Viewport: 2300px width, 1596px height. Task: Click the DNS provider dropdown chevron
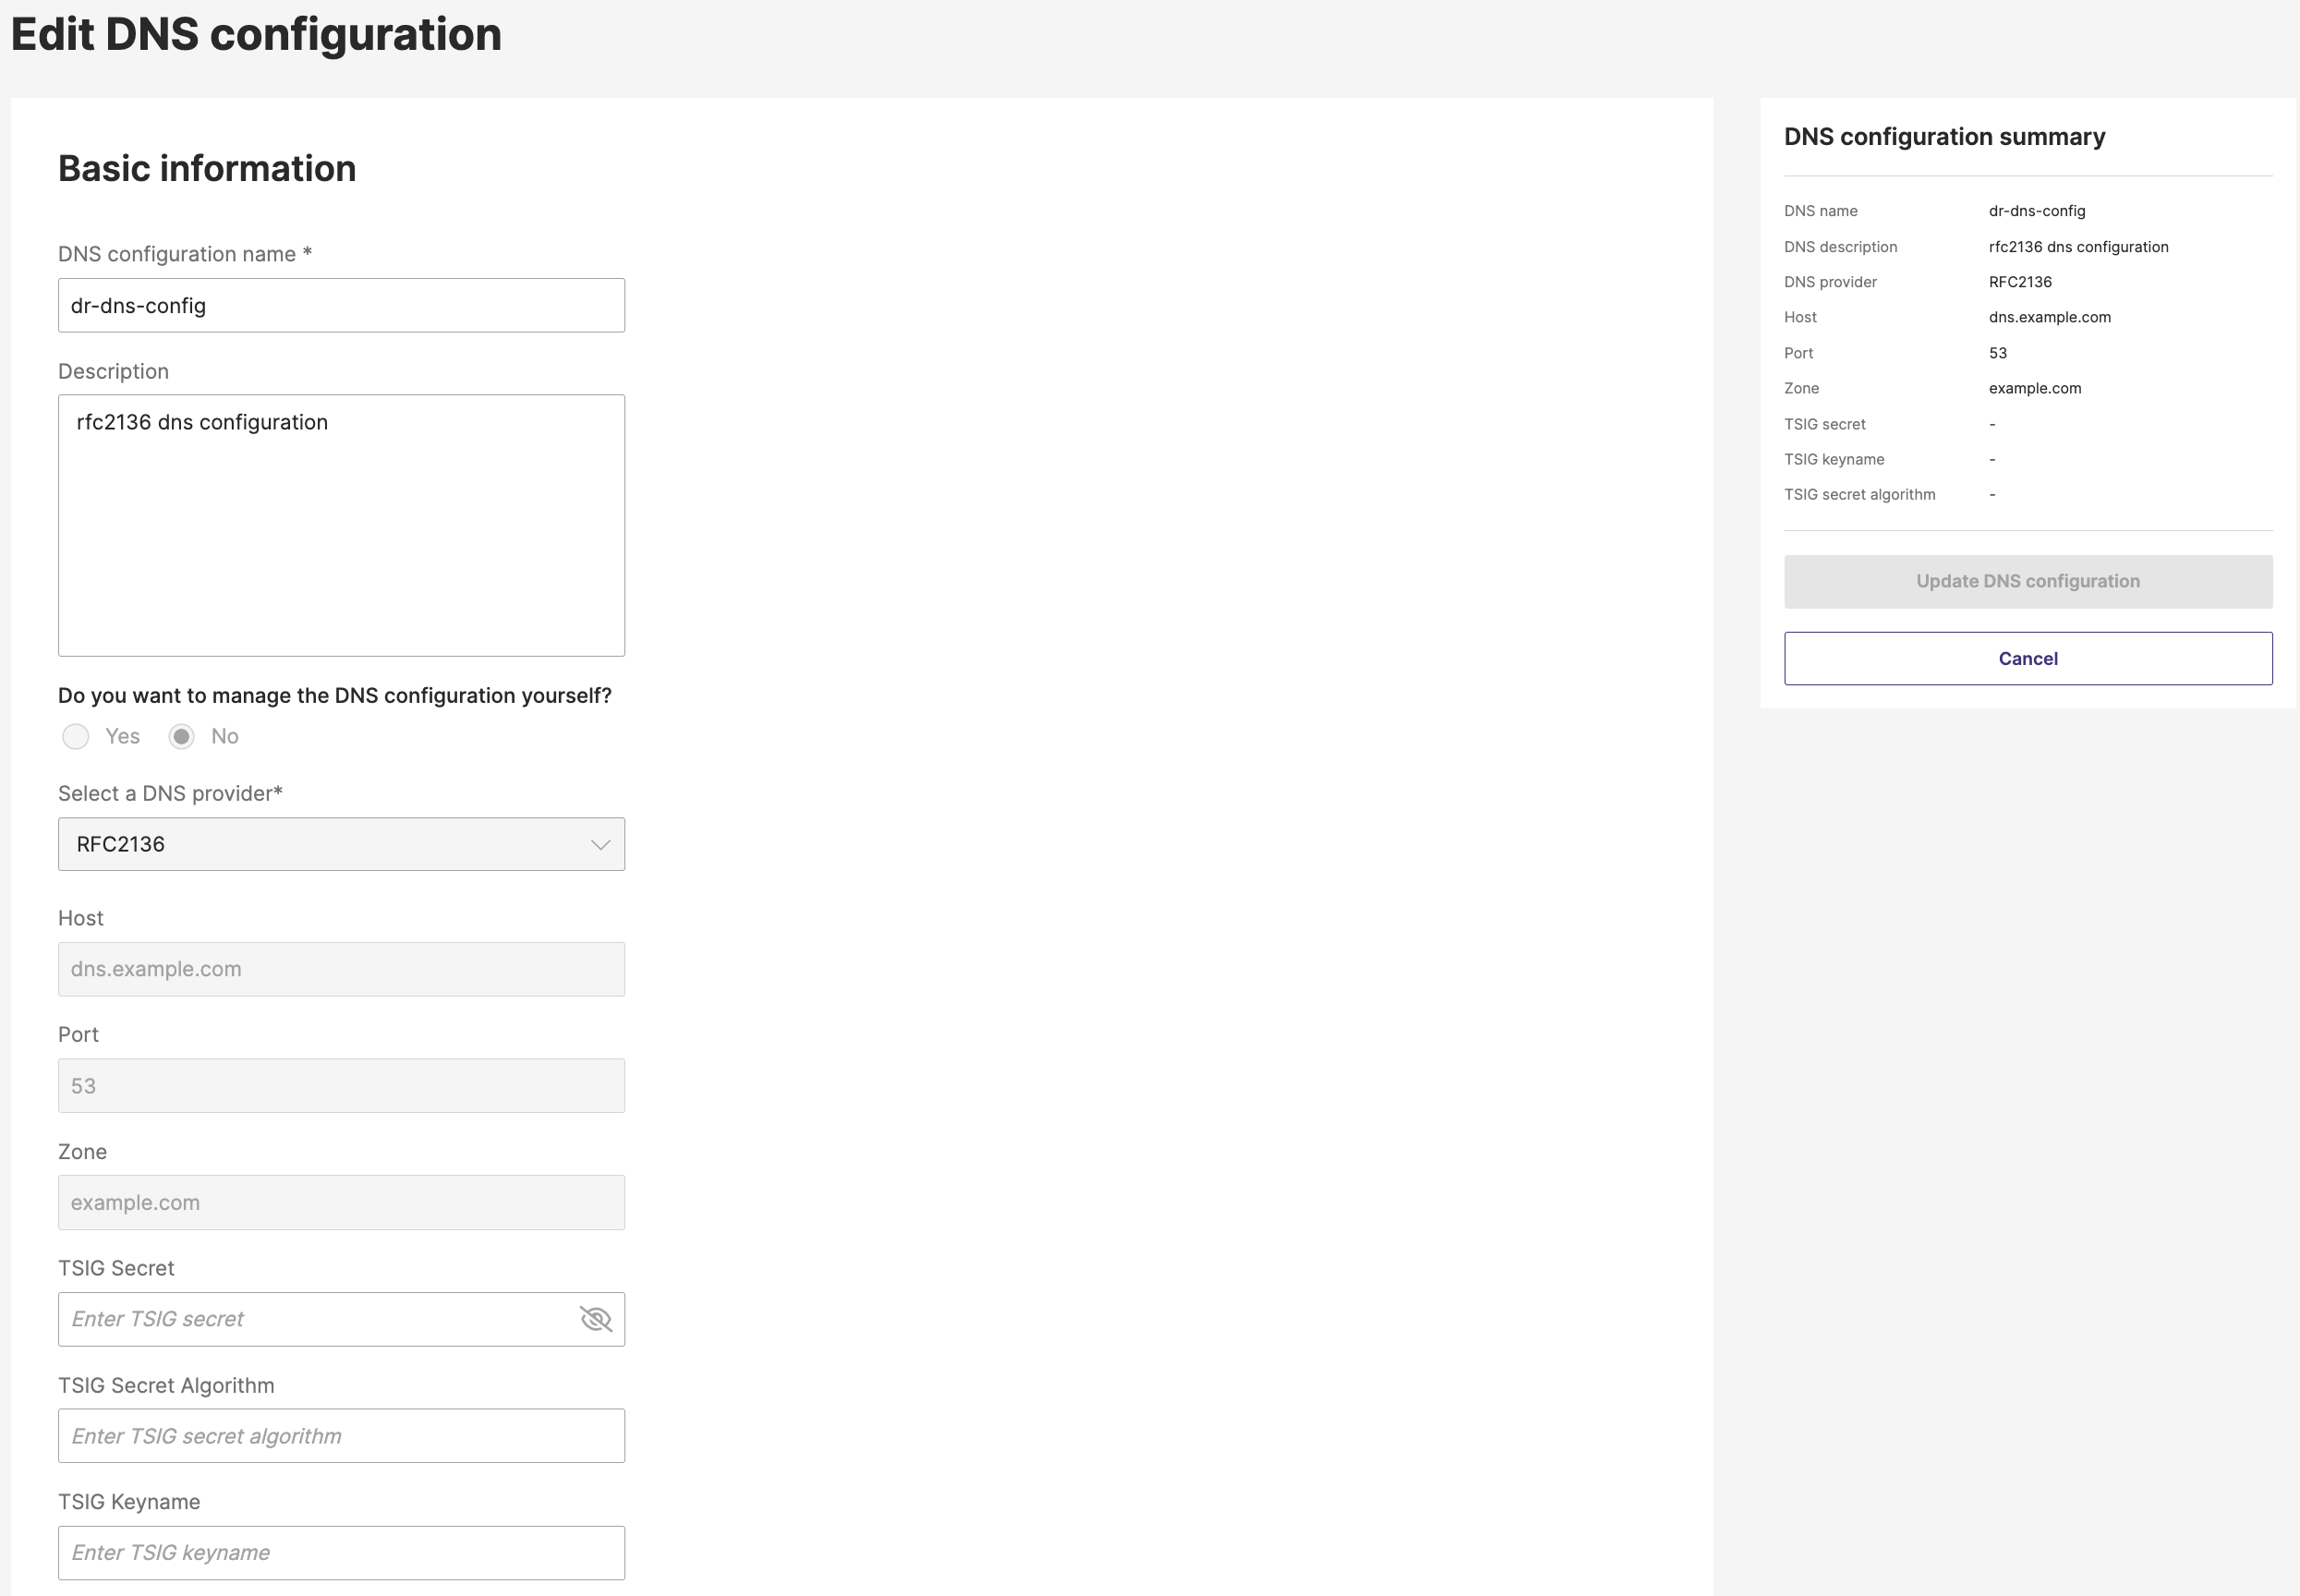(600, 844)
